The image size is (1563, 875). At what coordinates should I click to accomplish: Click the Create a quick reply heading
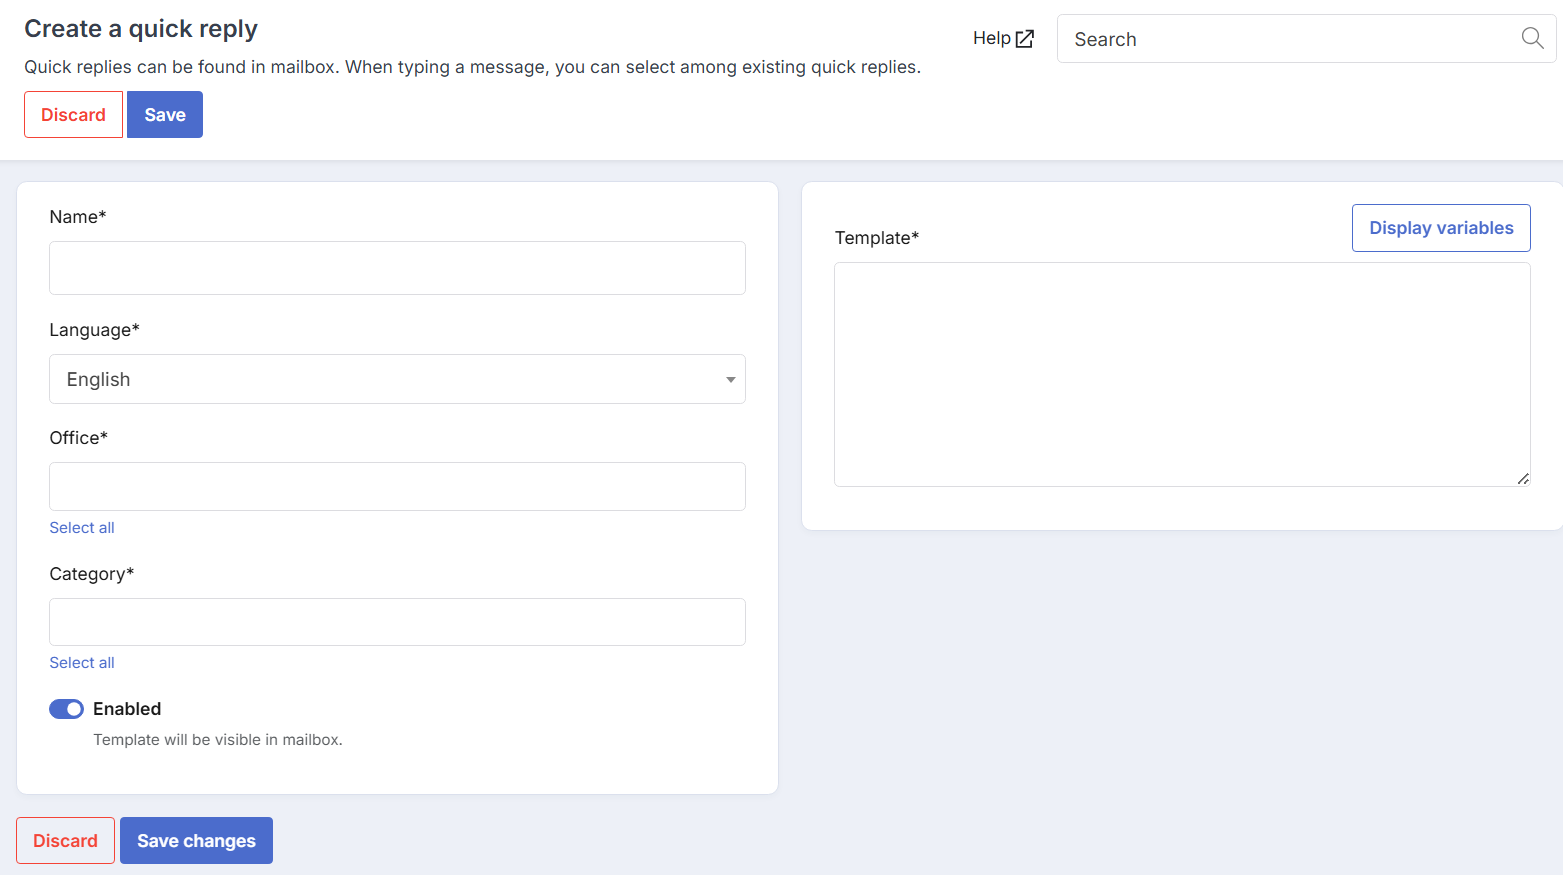click(x=140, y=28)
